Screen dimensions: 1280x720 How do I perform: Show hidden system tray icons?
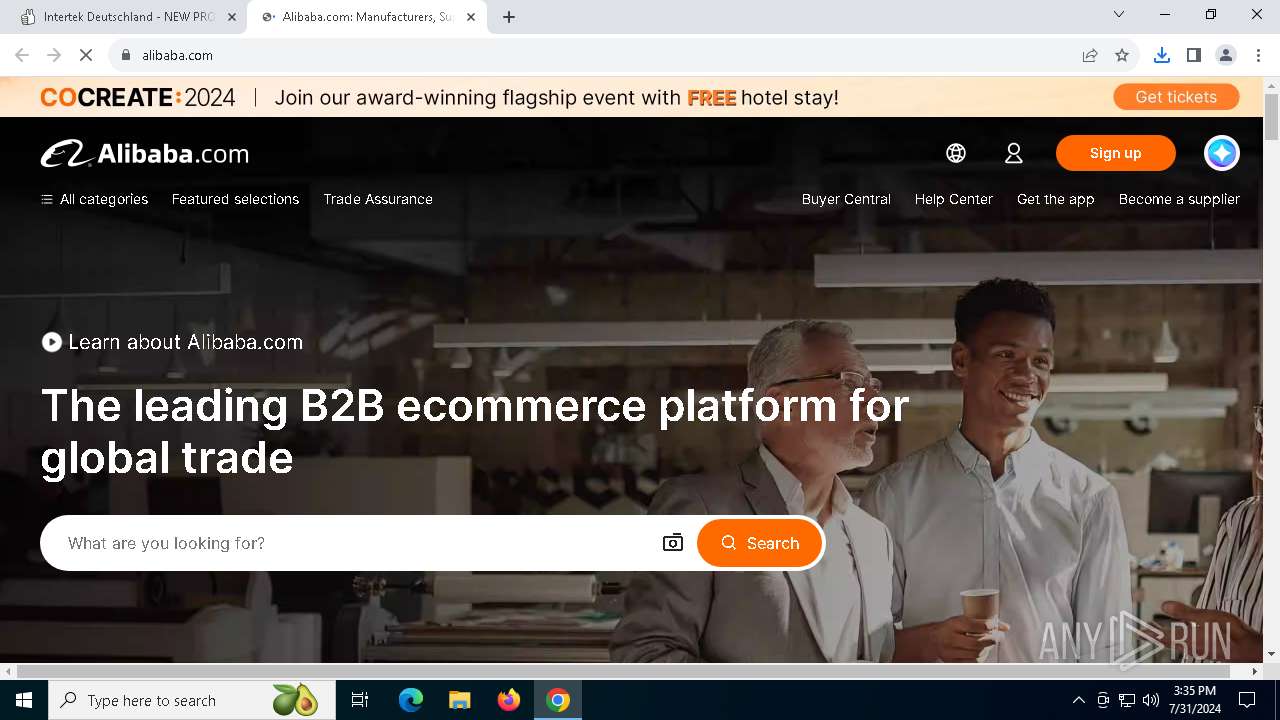pos(1079,700)
